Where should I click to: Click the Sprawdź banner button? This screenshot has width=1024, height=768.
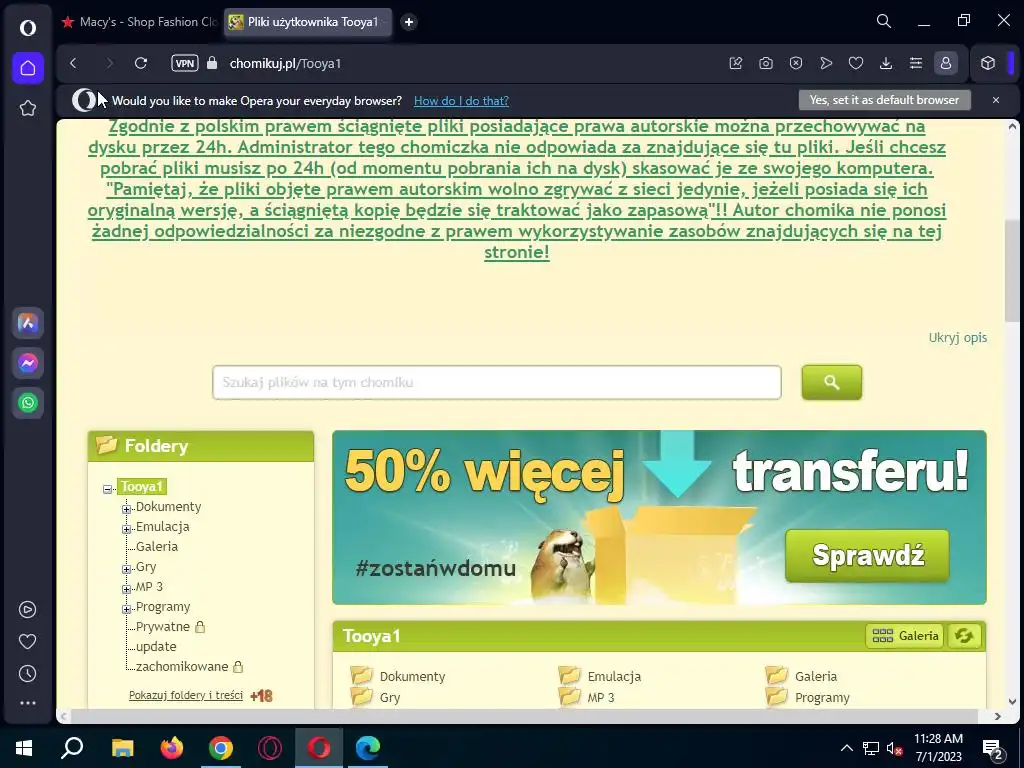click(867, 556)
